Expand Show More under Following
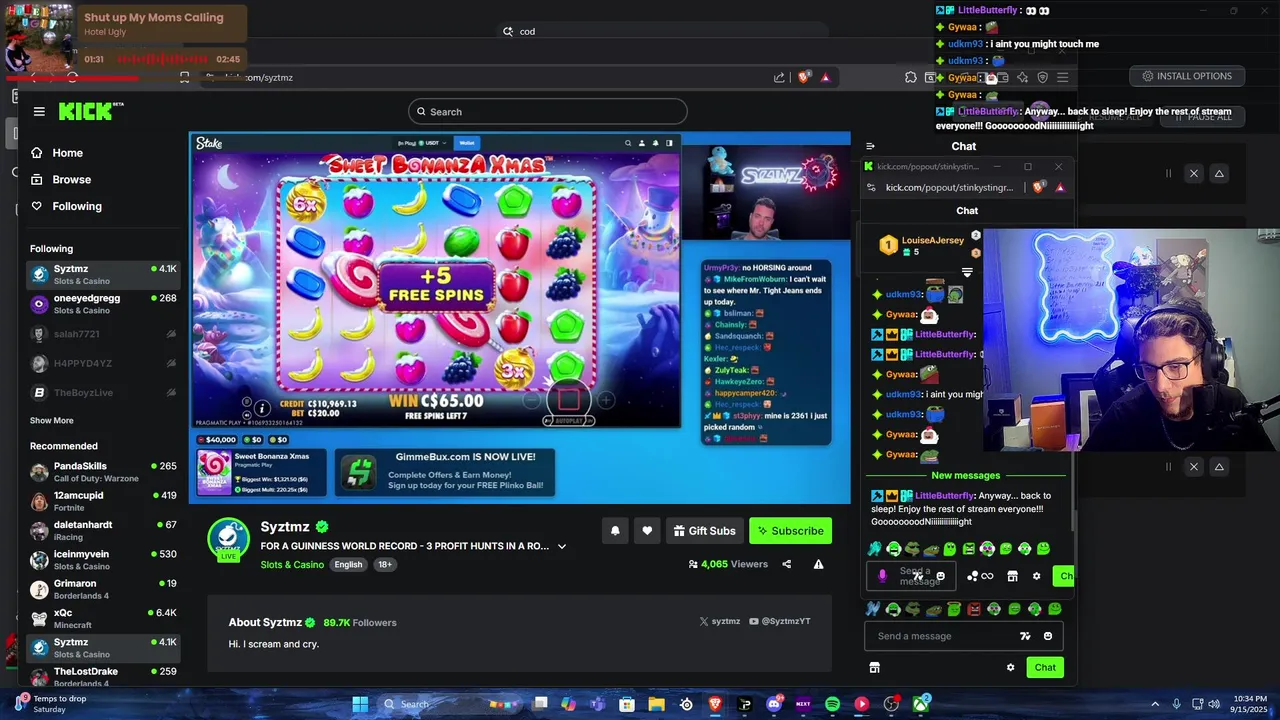Image resolution: width=1280 pixels, height=720 pixels. click(52, 421)
